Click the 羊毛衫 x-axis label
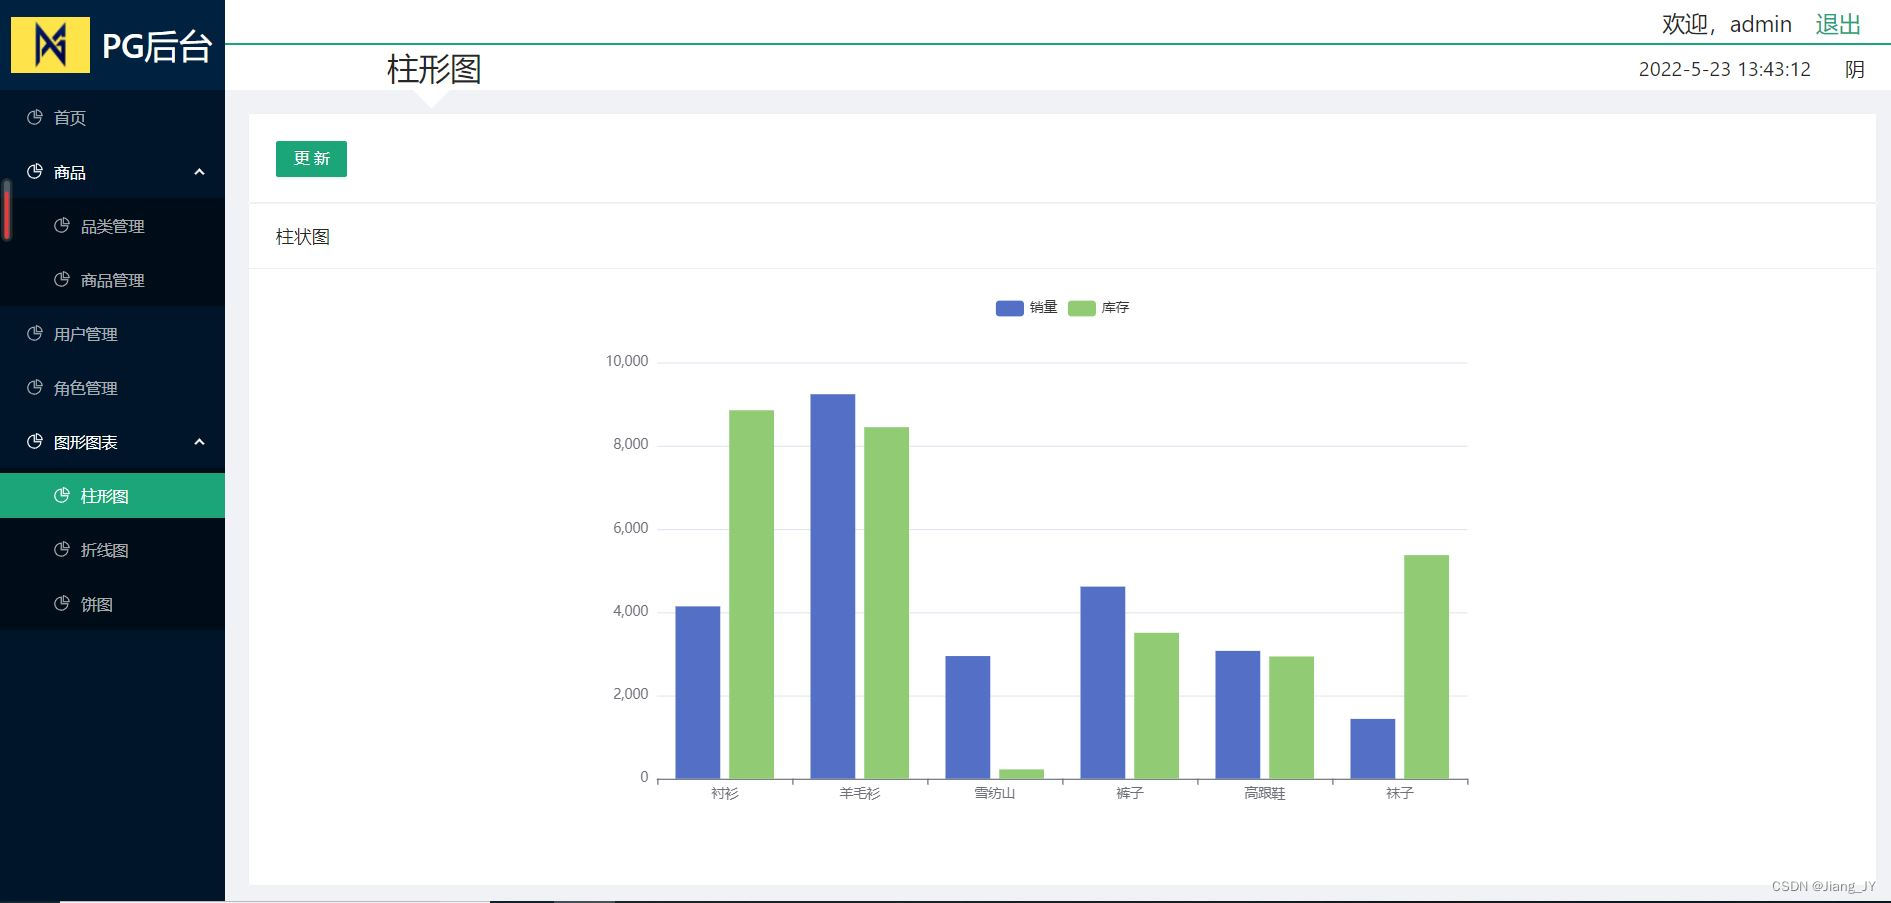Image resolution: width=1891 pixels, height=903 pixels. (860, 793)
